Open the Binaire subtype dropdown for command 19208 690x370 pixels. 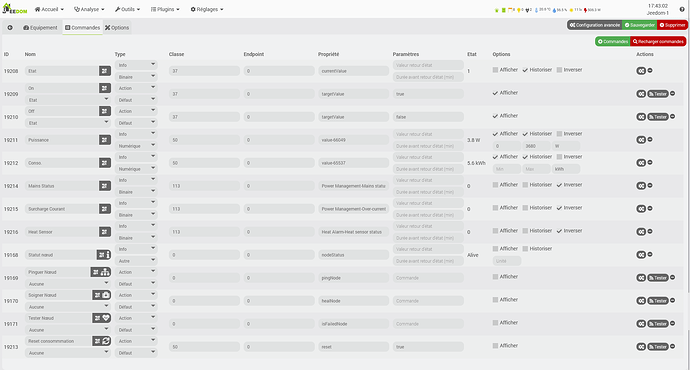pyautogui.click(x=136, y=77)
